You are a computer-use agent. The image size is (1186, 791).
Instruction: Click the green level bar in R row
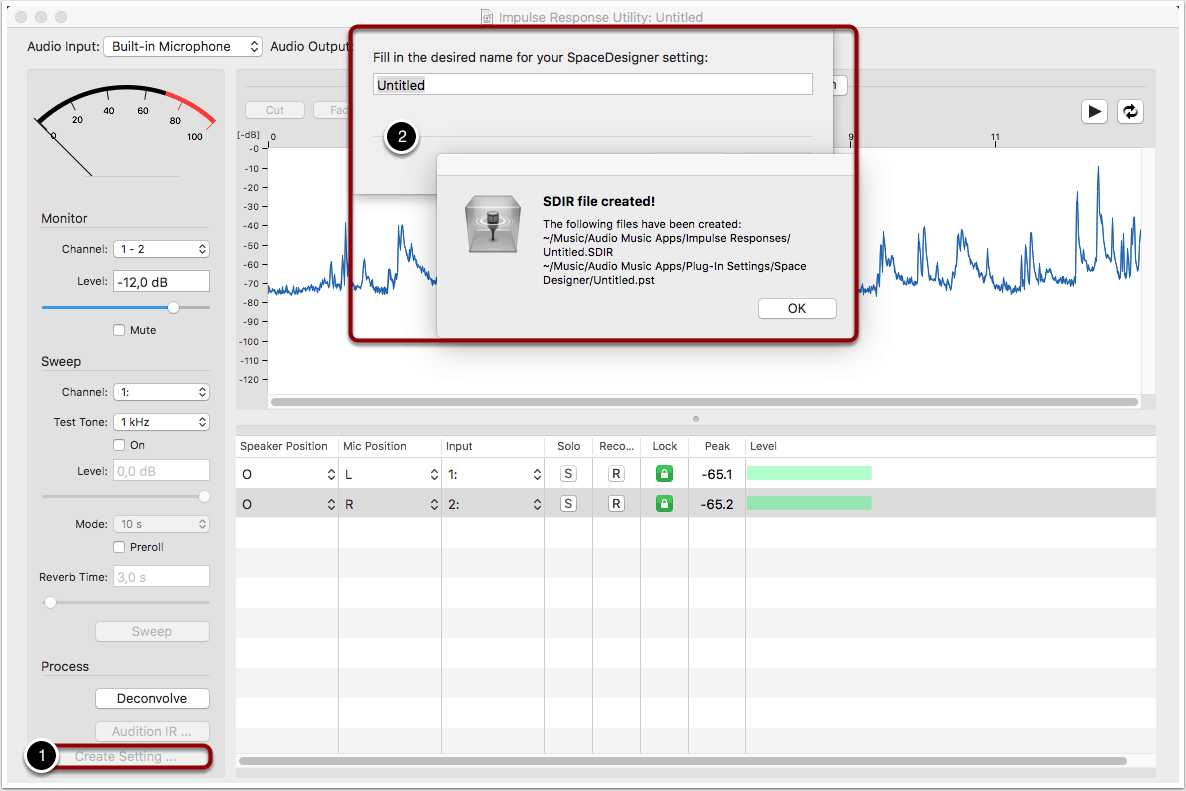[809, 503]
